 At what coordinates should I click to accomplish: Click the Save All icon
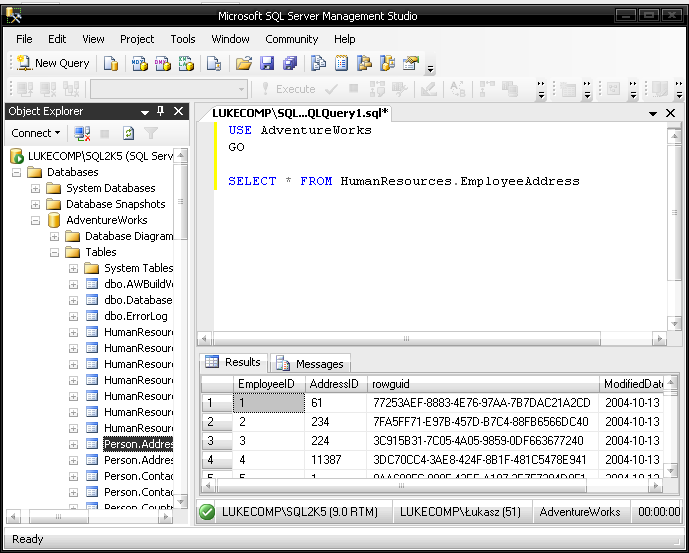click(290, 63)
